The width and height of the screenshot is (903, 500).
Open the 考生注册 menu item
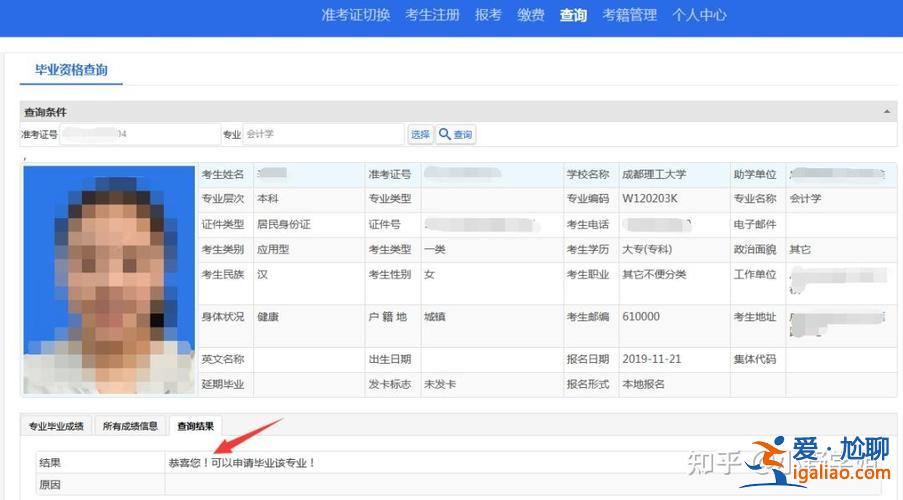[432, 15]
